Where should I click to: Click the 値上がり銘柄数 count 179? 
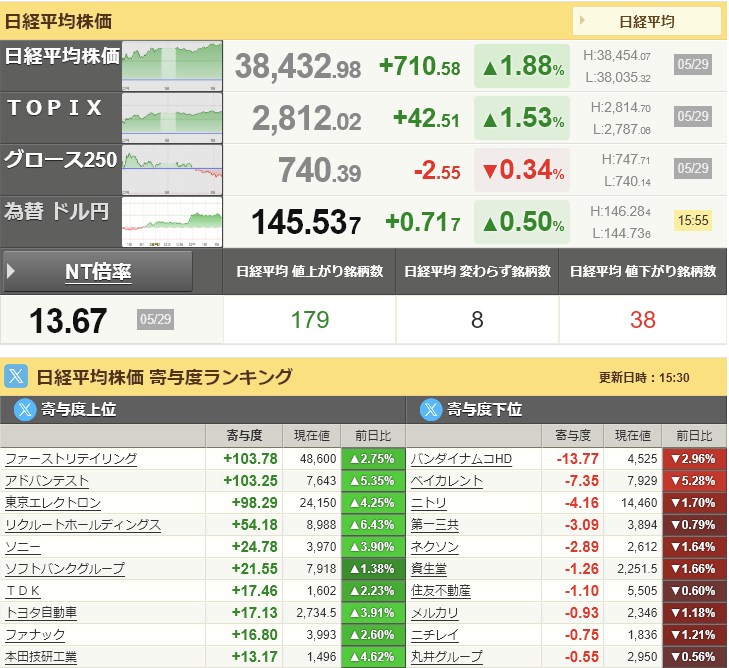point(310,320)
